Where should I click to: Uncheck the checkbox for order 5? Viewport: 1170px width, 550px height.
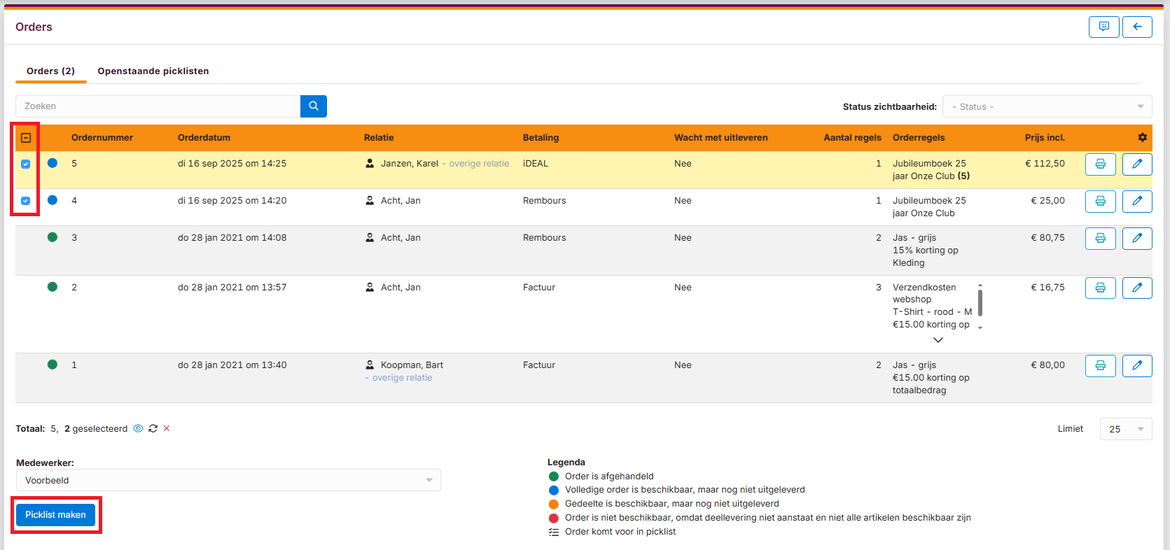click(26, 164)
